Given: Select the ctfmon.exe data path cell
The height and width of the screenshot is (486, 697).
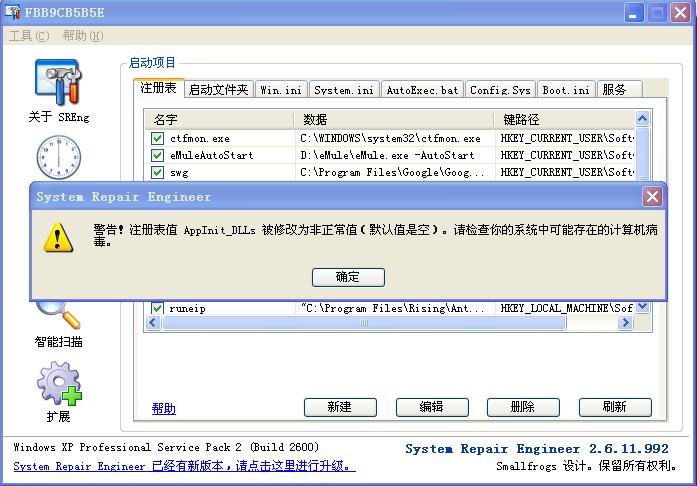Looking at the screenshot, I should coord(394,138).
